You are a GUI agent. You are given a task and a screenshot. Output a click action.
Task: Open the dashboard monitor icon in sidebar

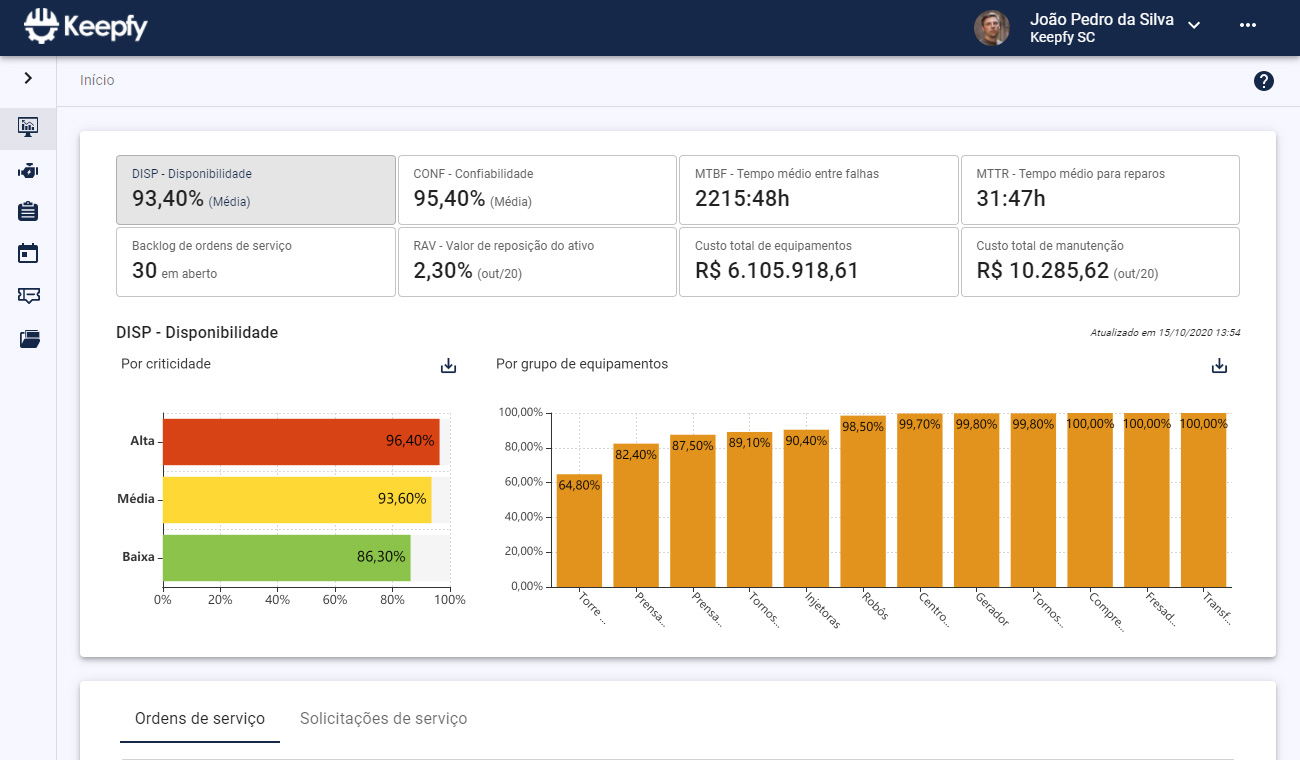coord(28,128)
